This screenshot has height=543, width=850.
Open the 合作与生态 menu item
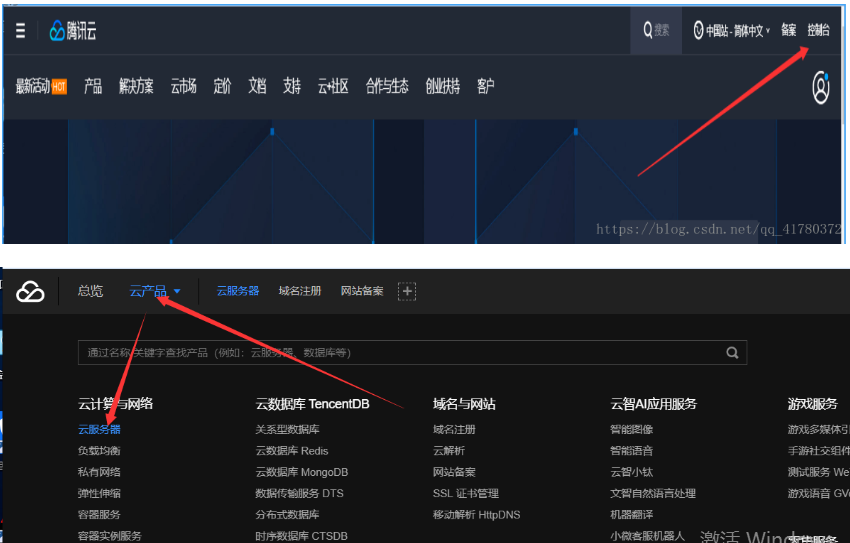point(387,86)
